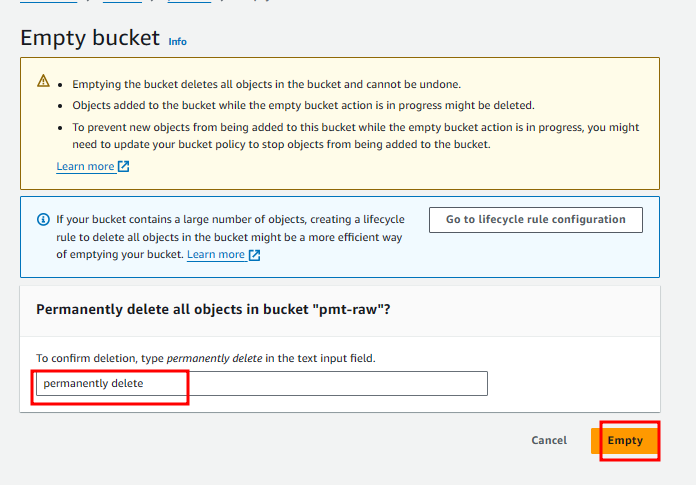Open Learn more about lifecycle rule emptying
This screenshot has width=696, height=485.
(216, 255)
